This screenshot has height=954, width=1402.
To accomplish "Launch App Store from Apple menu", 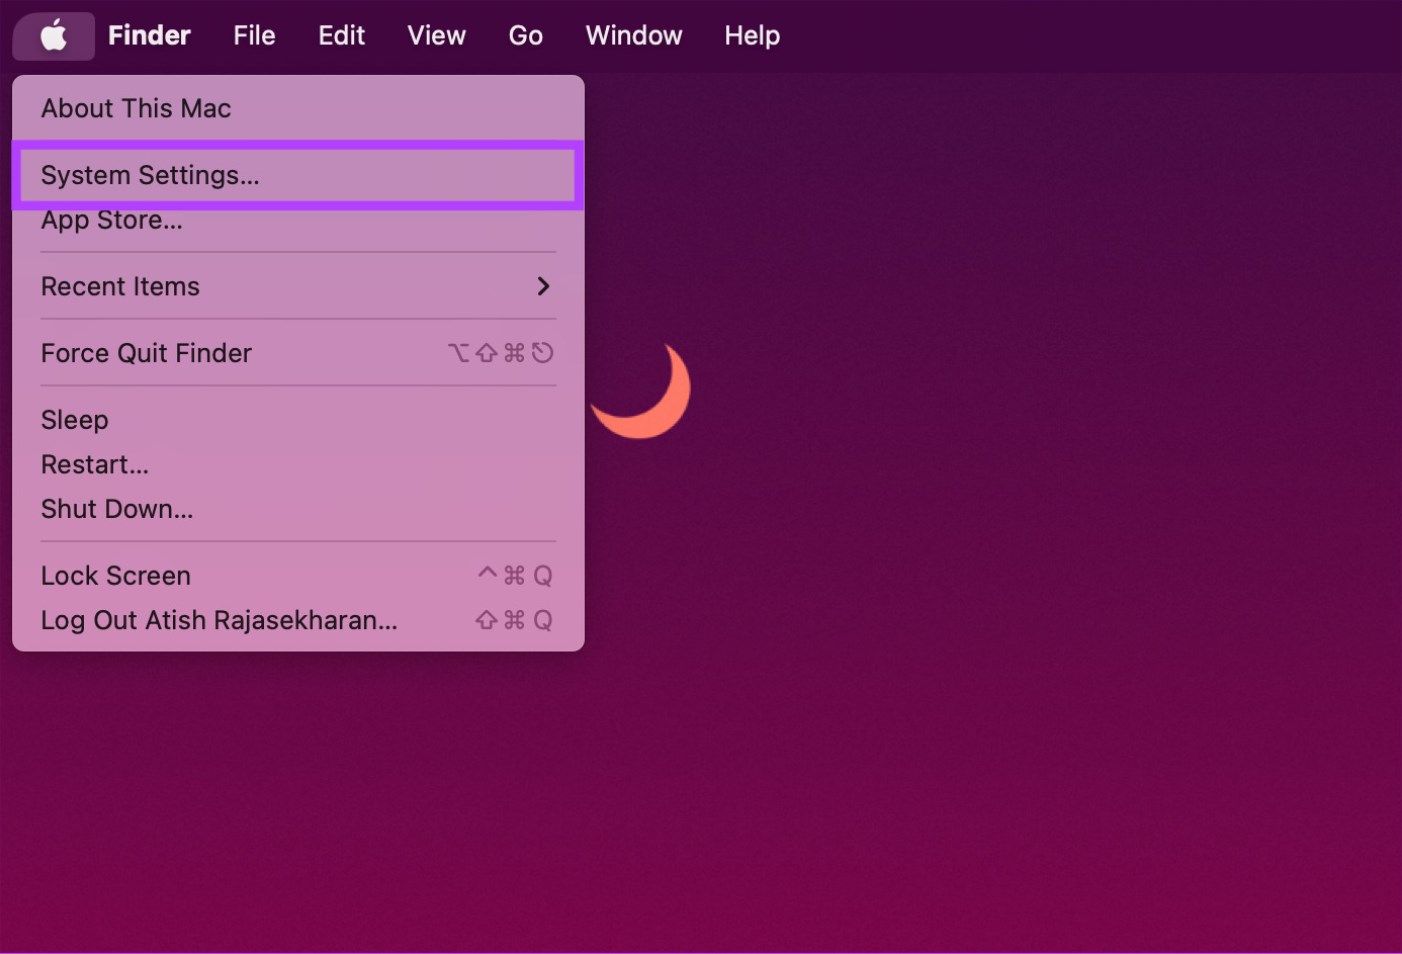I will [298, 220].
